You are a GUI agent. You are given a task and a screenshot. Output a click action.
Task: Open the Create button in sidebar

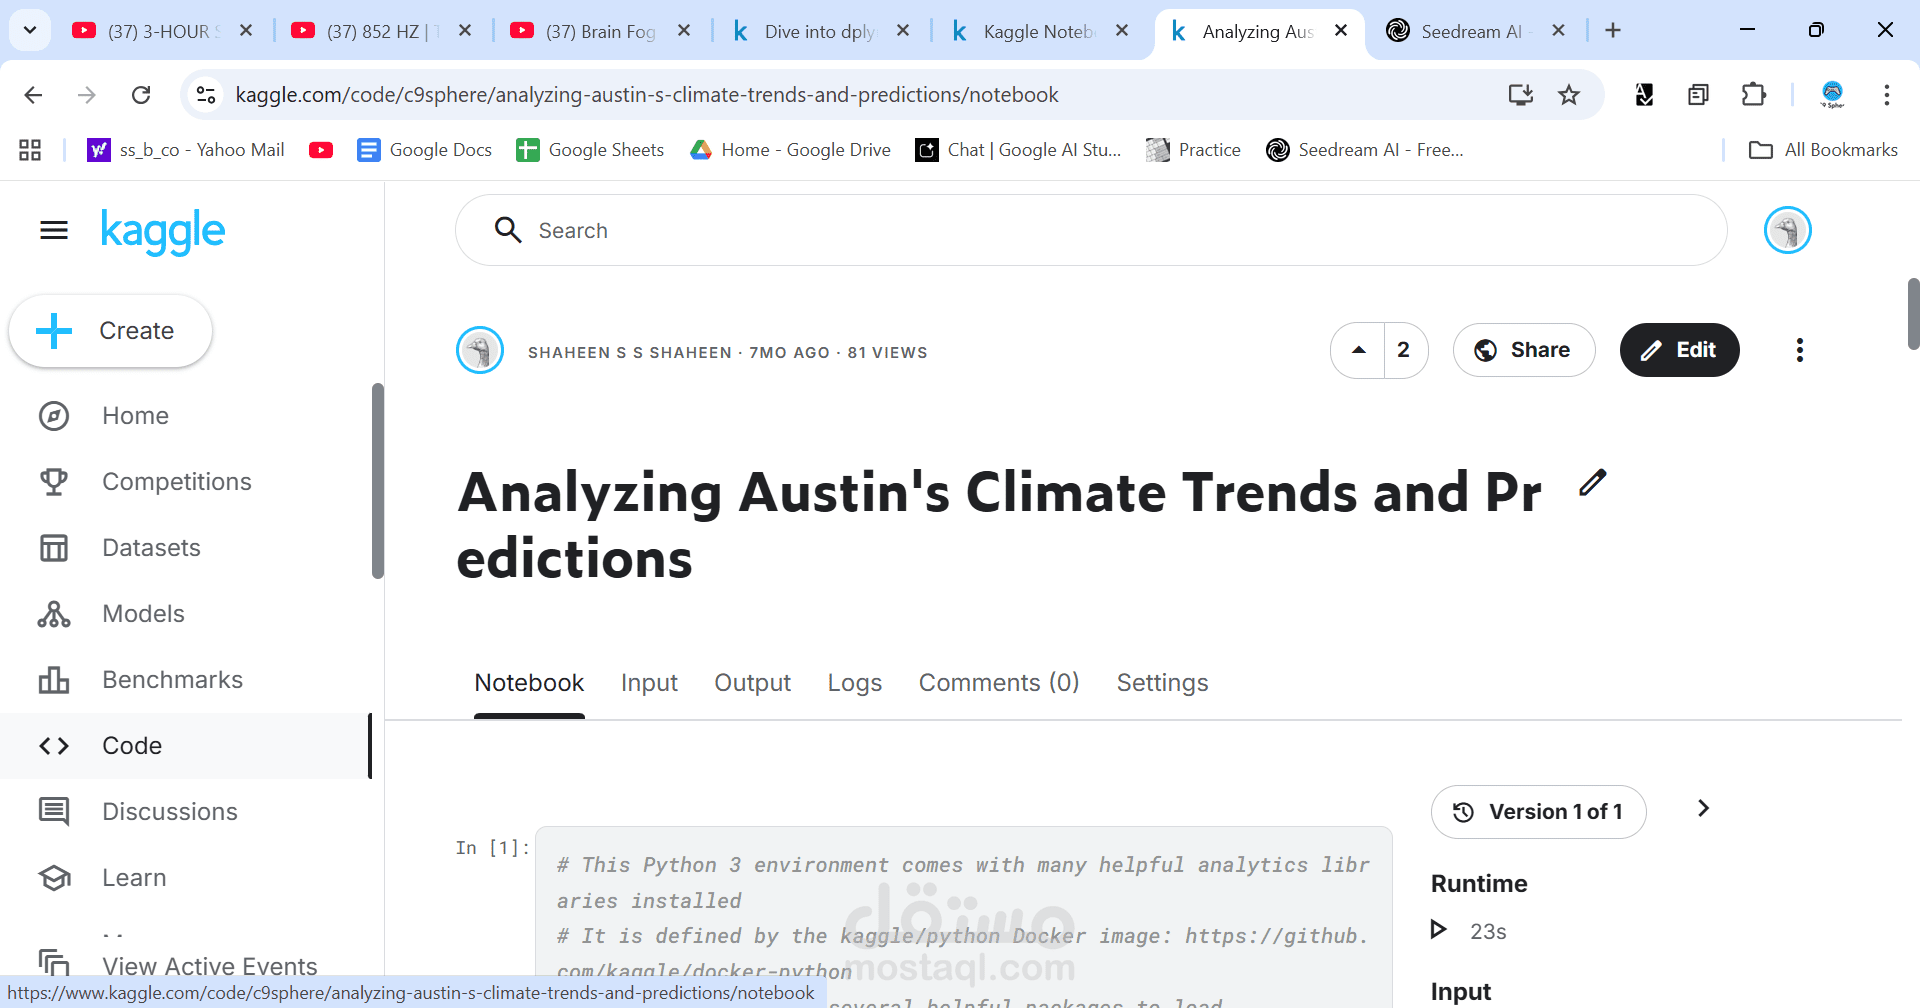[111, 331]
